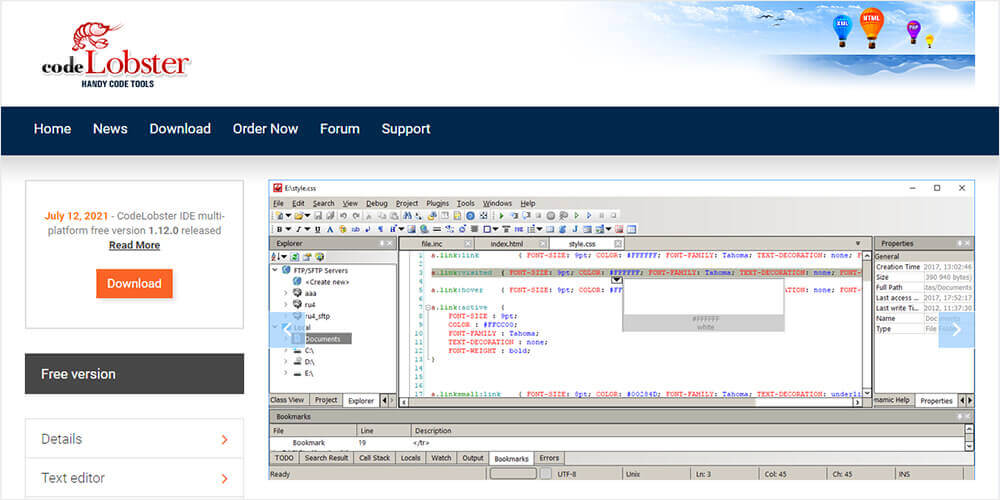The image size is (1000, 500).
Task: Select the <Create new> server entry
Action: pyautogui.click(x=327, y=282)
